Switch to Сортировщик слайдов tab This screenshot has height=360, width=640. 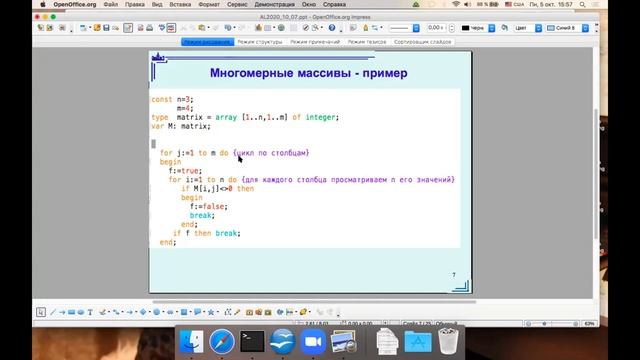[422, 42]
